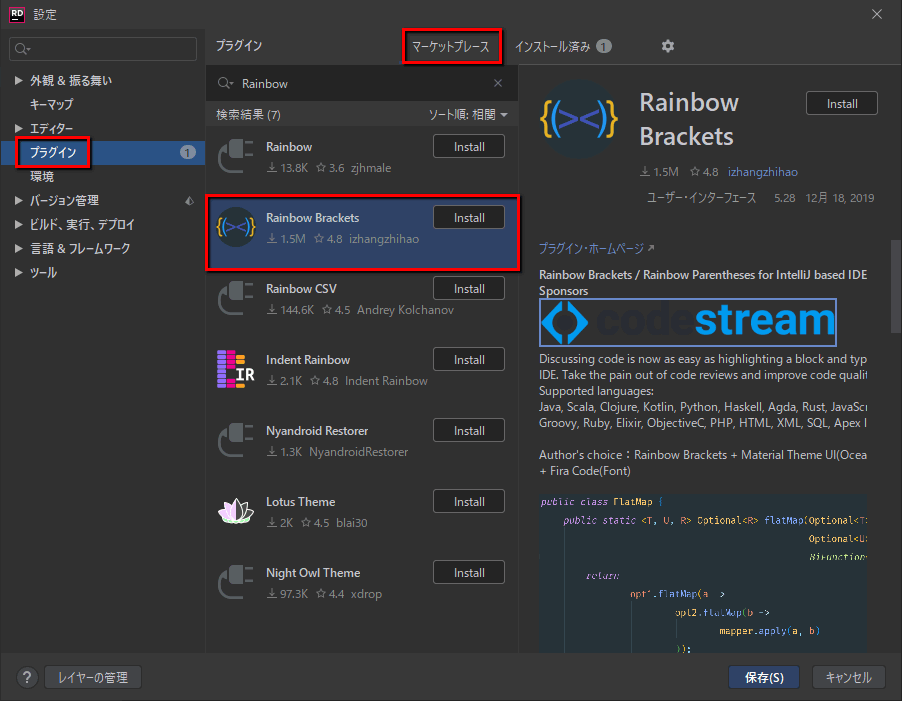Install Rainbow Brackets from details panel
This screenshot has height=701, width=902.
tap(842, 104)
